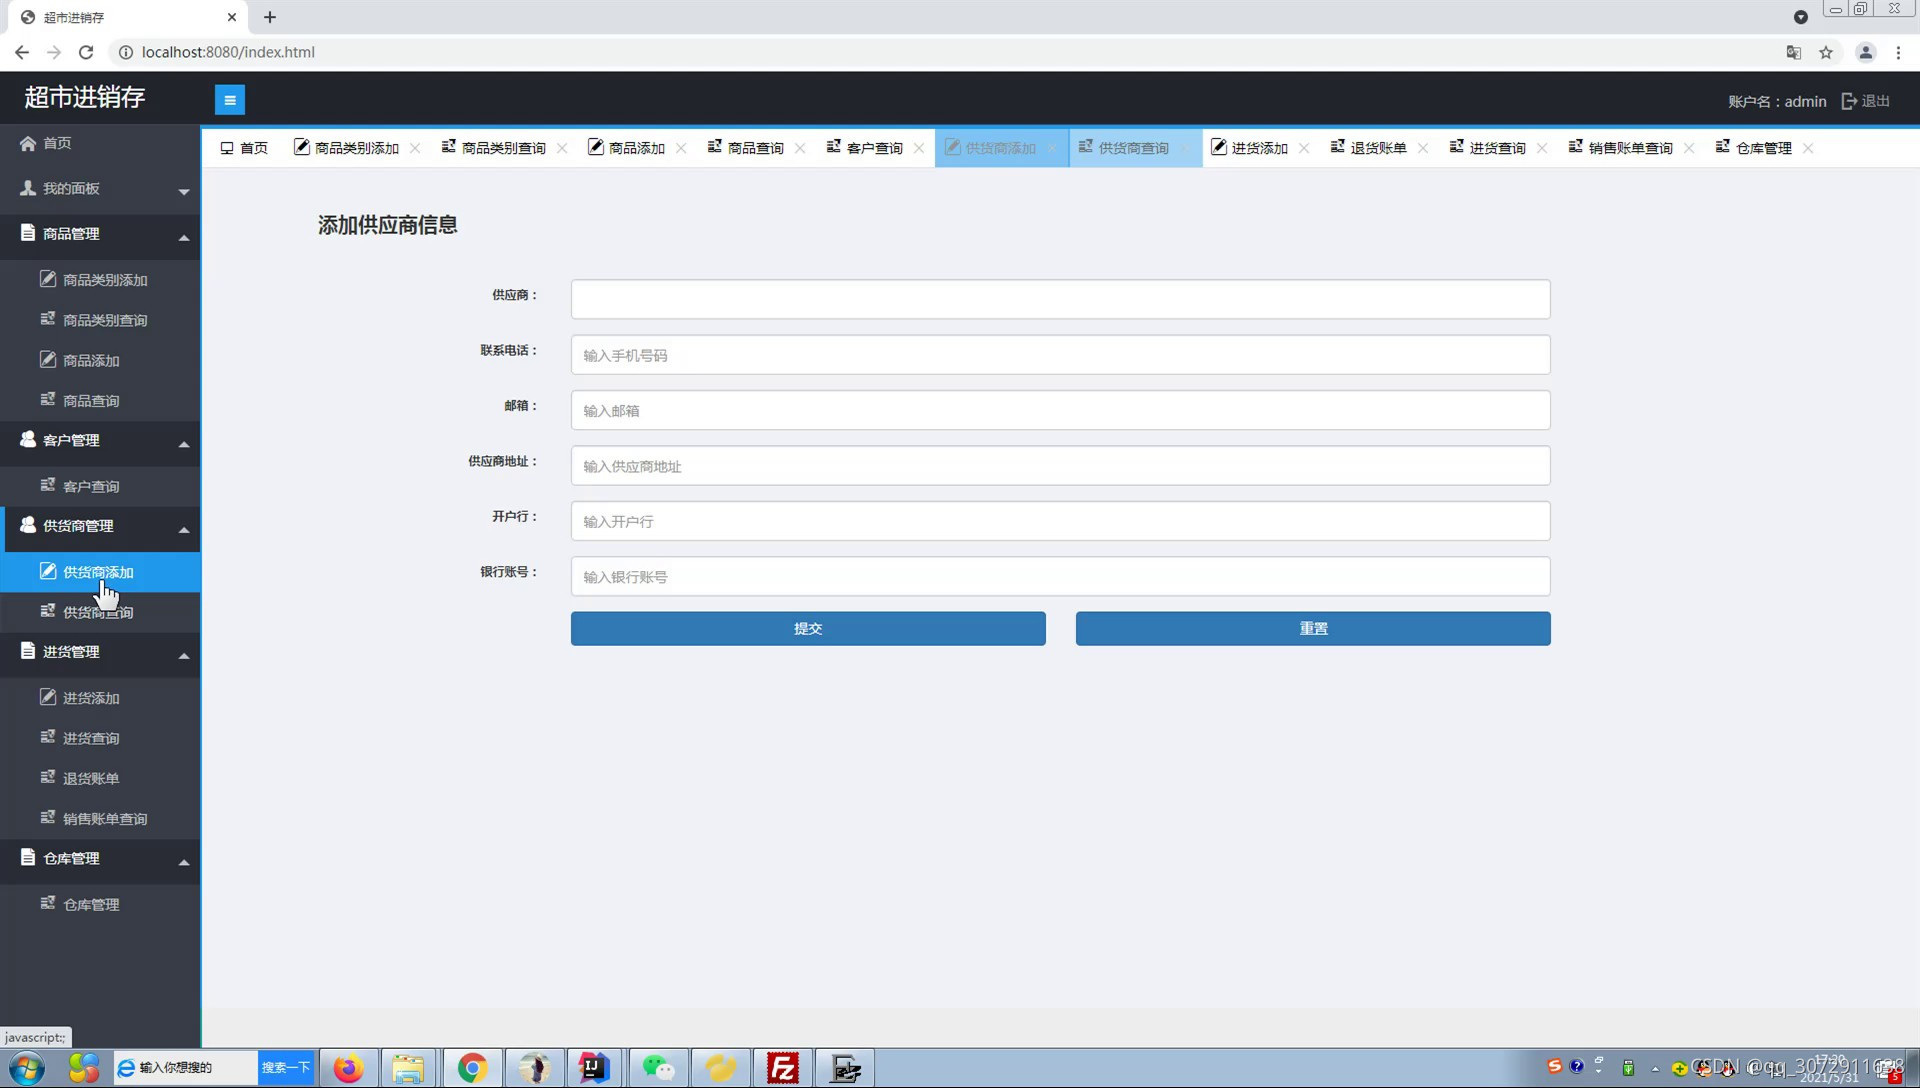The image size is (1920, 1088).
Task: Switch to 商品查询 tab
Action: click(754, 148)
